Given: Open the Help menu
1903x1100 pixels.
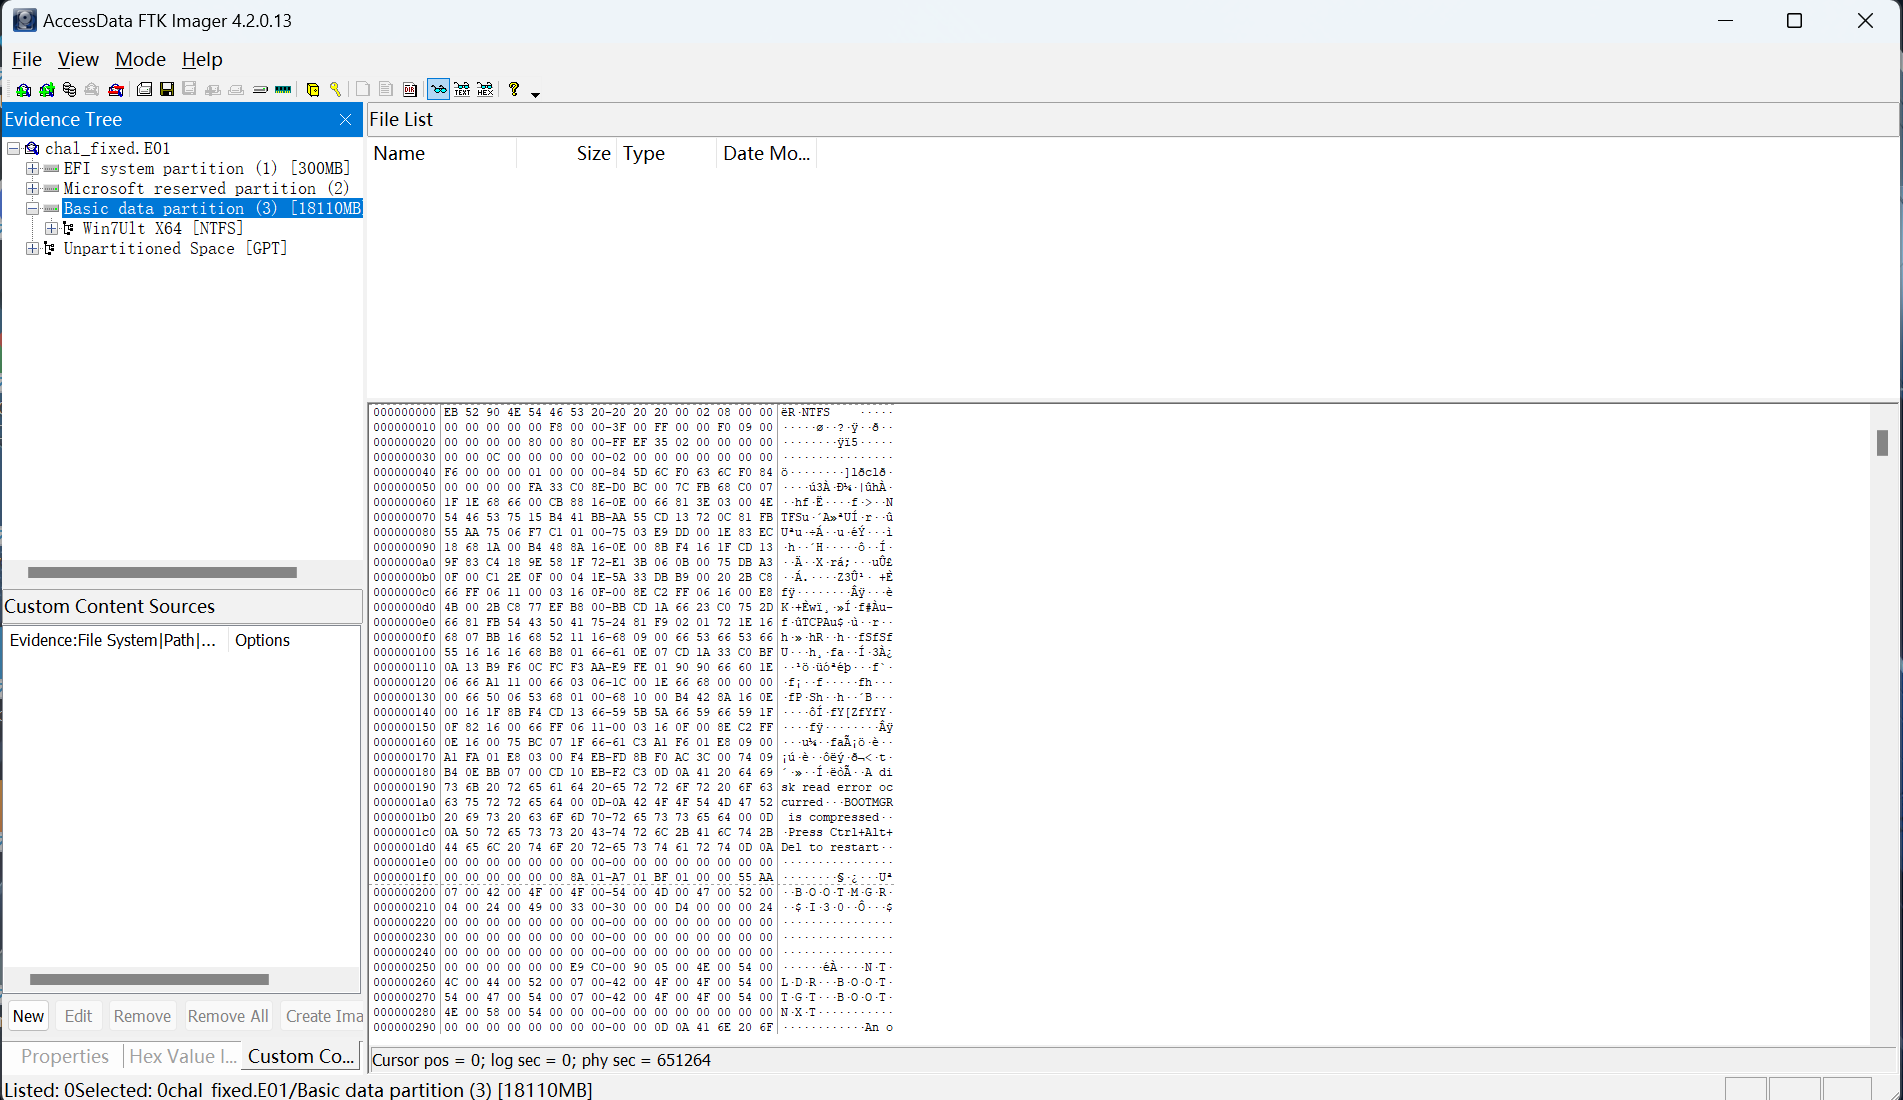Looking at the screenshot, I should pyautogui.click(x=202, y=59).
